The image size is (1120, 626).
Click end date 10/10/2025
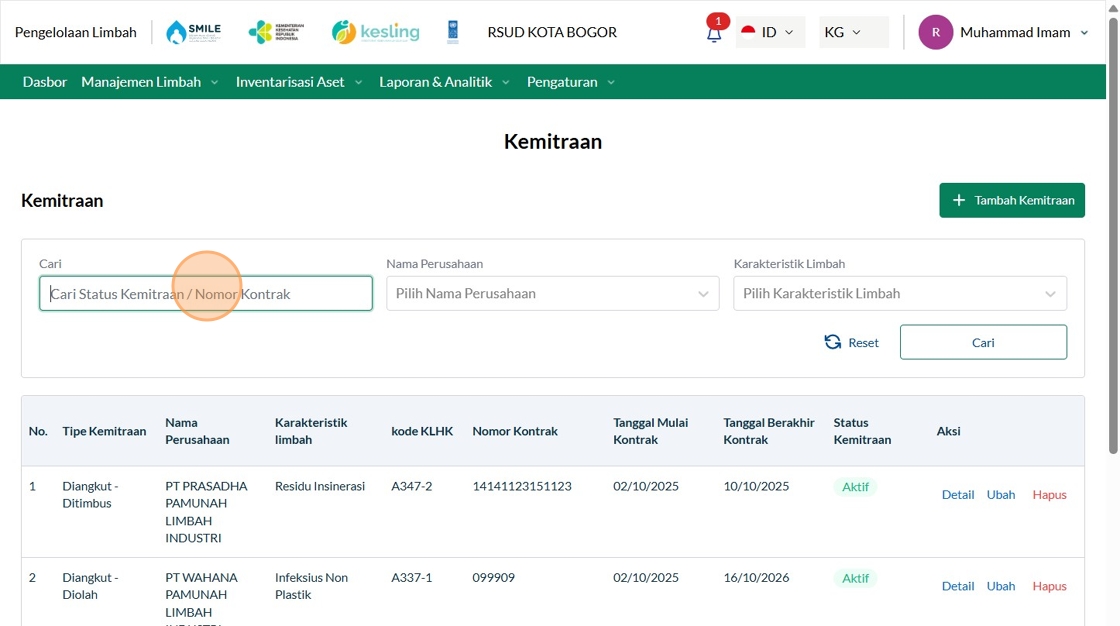point(756,486)
